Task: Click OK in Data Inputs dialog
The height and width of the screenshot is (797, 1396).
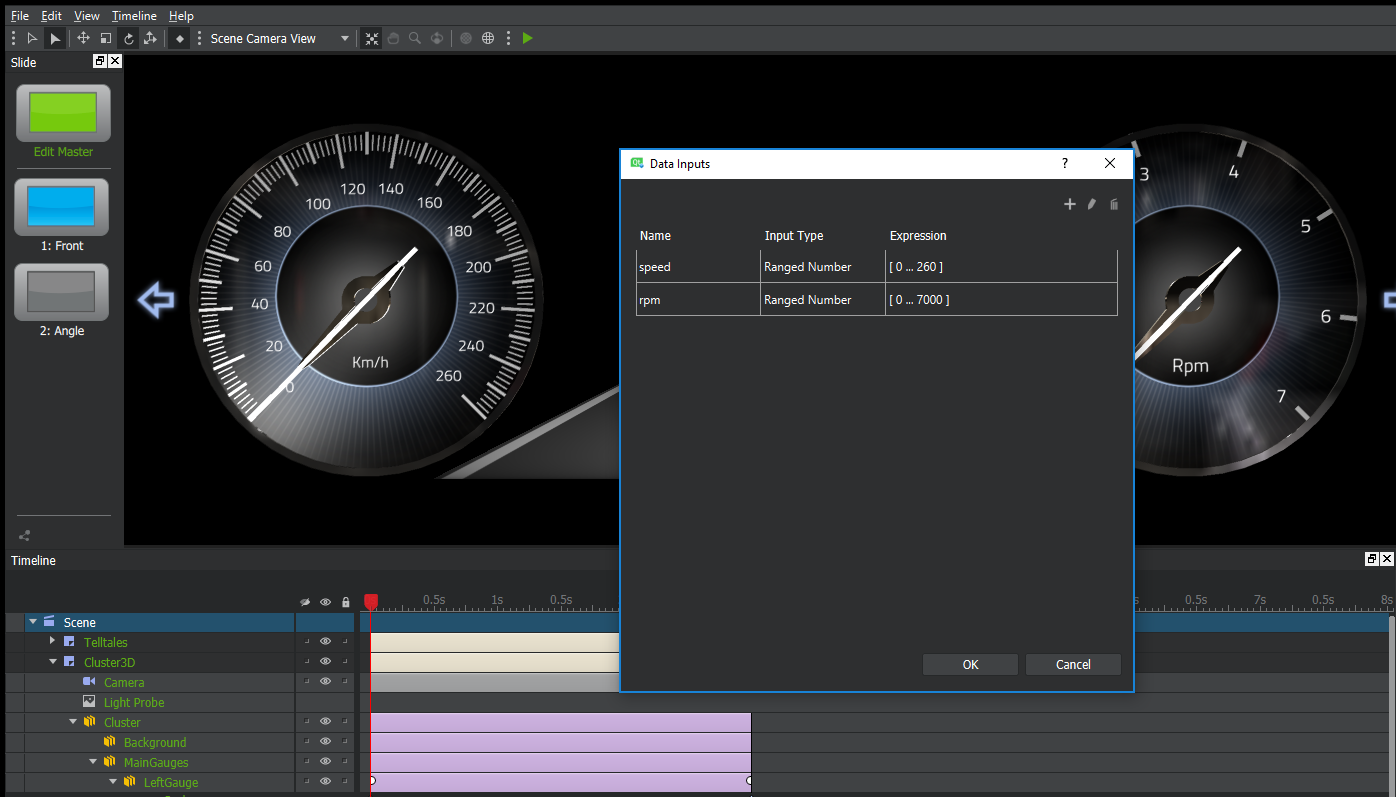Action: coord(970,665)
